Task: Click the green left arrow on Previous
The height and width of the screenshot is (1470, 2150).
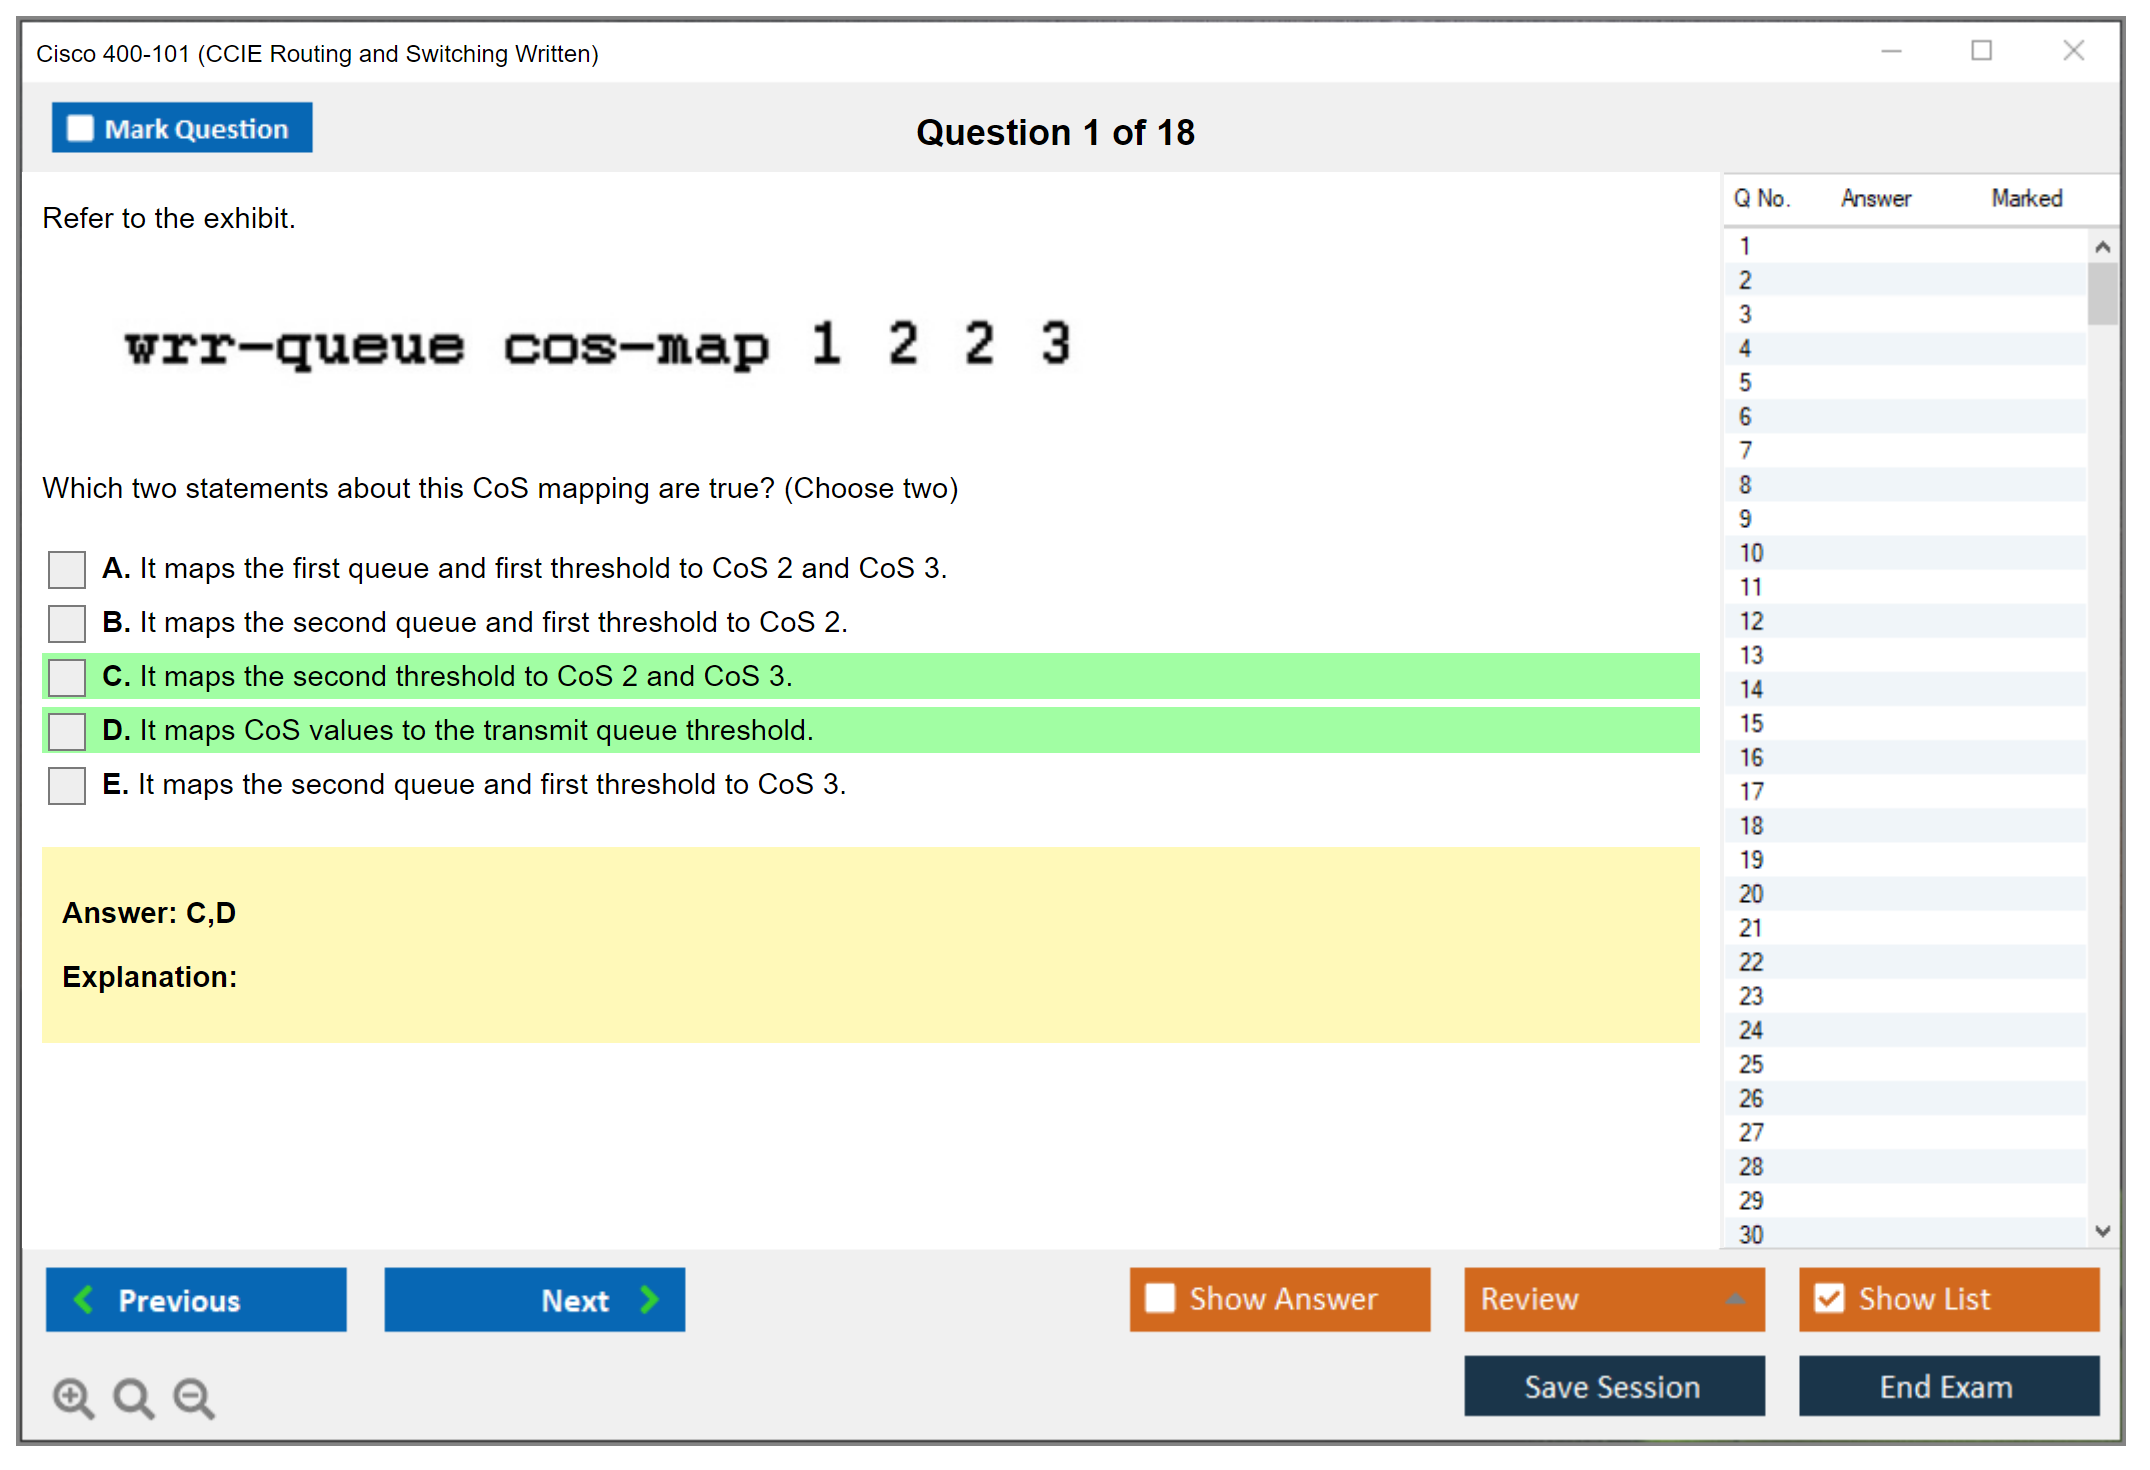Action: click(x=85, y=1299)
